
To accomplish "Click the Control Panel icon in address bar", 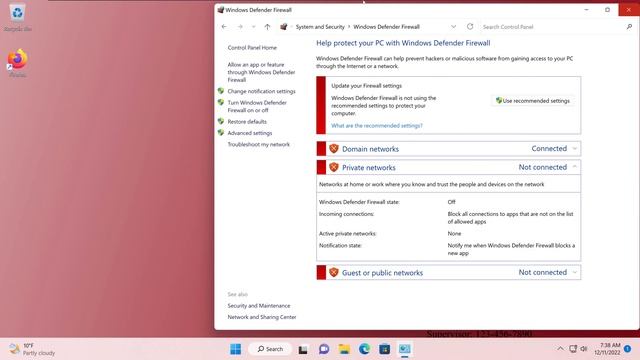I will [283, 27].
